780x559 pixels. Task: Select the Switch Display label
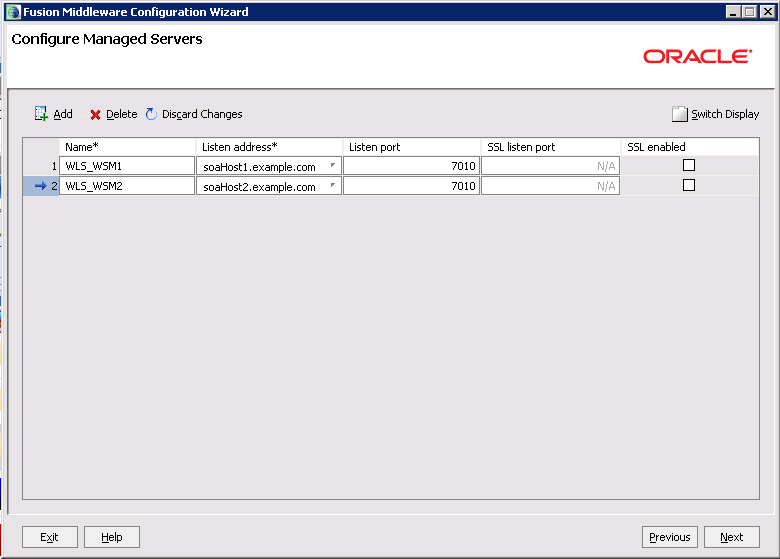725,114
